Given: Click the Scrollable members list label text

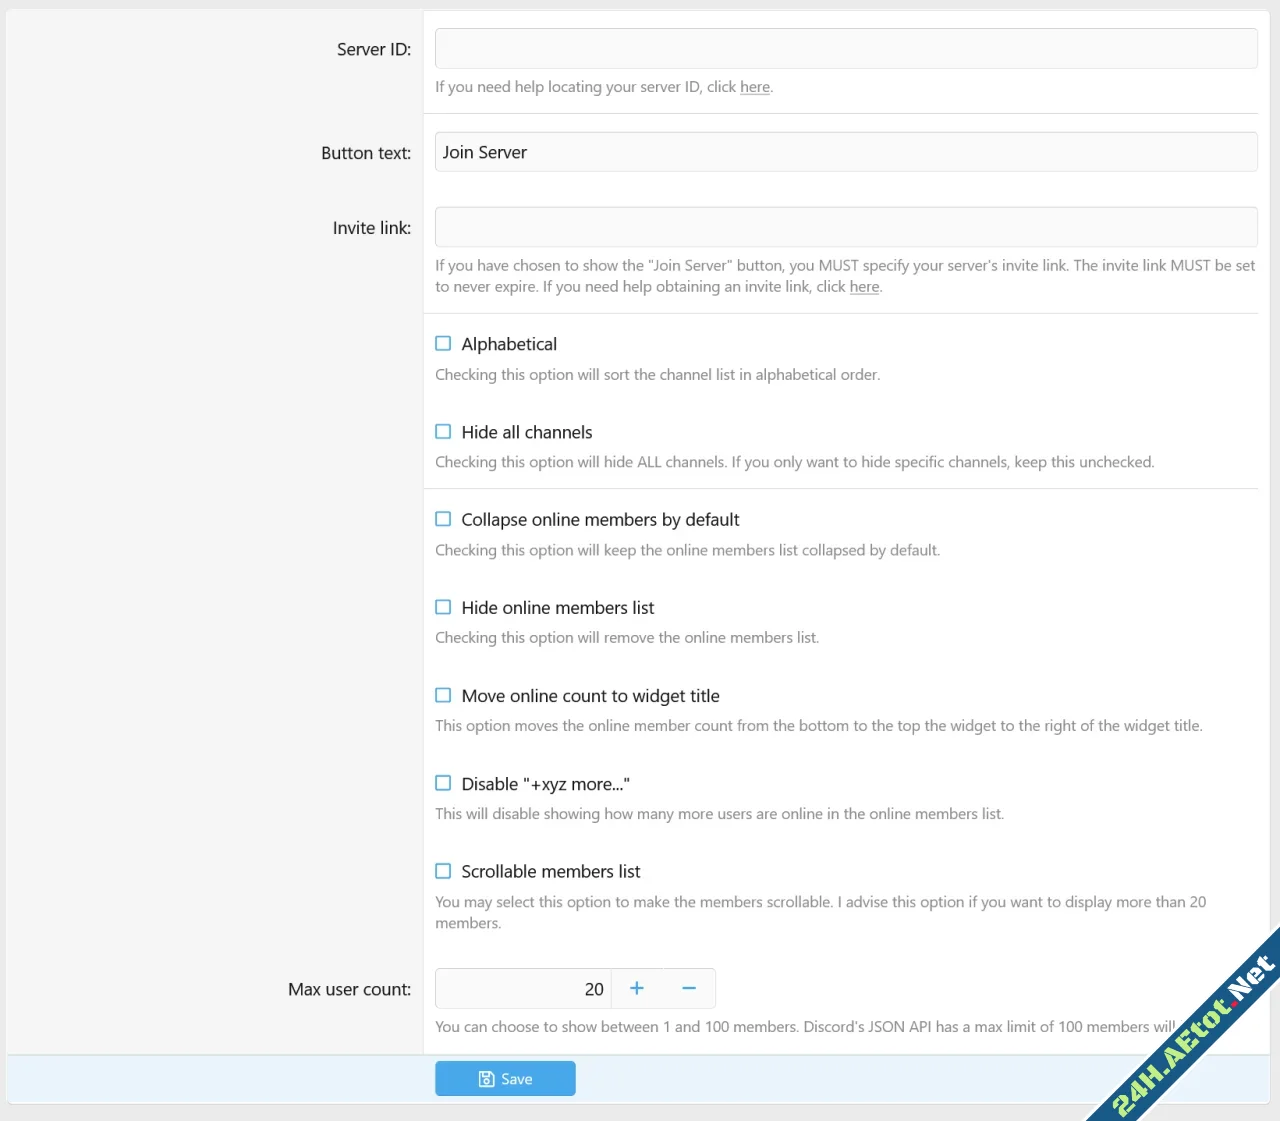Looking at the screenshot, I should tap(551, 871).
